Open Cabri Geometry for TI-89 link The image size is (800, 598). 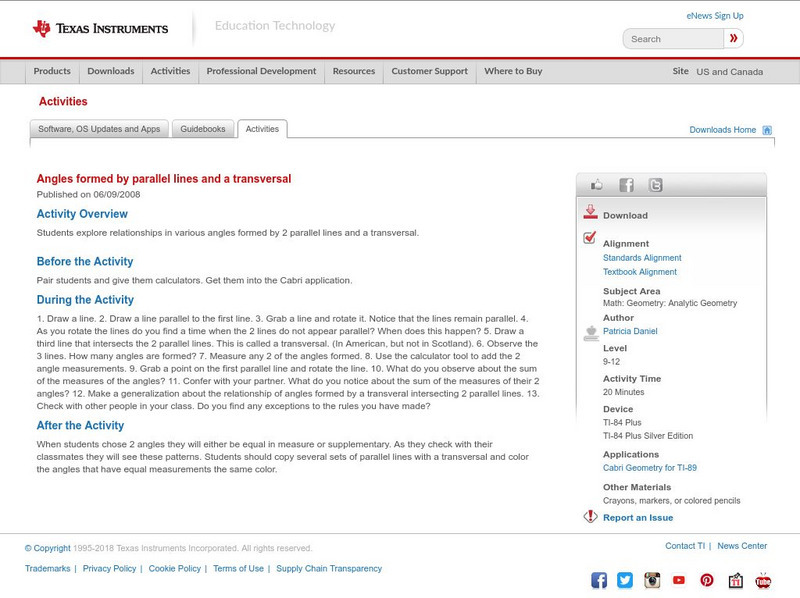pos(649,468)
